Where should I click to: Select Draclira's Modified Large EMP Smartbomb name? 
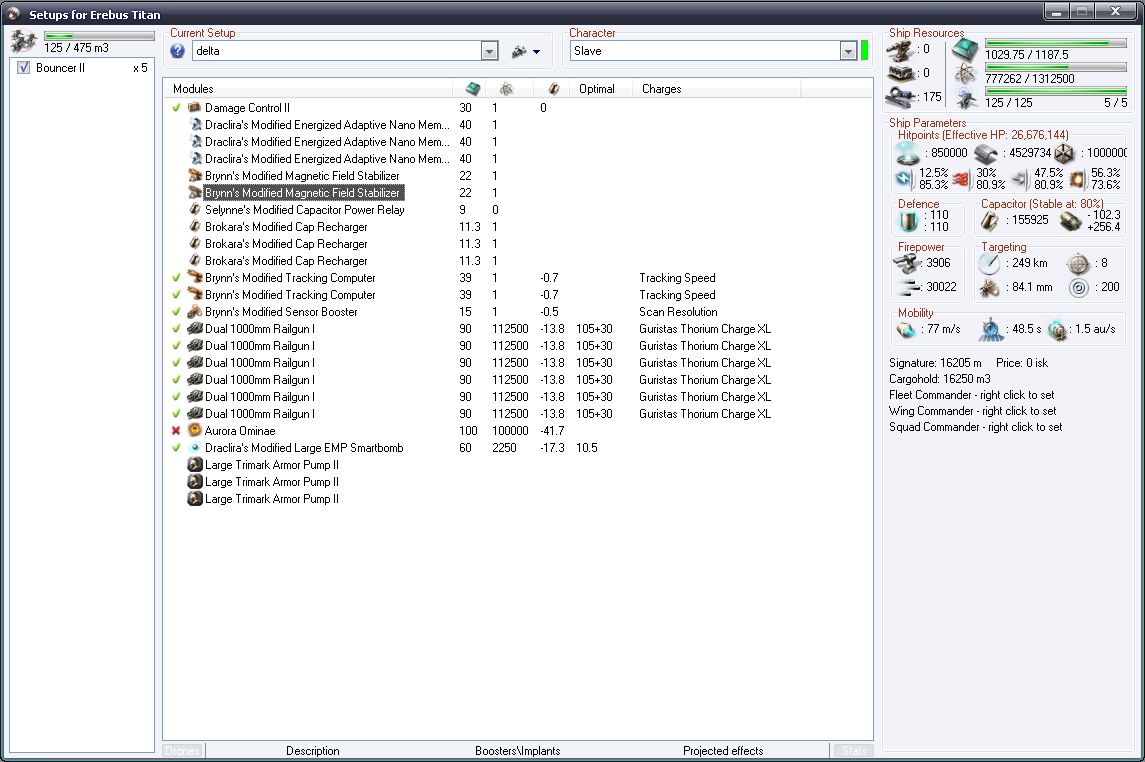[304, 447]
